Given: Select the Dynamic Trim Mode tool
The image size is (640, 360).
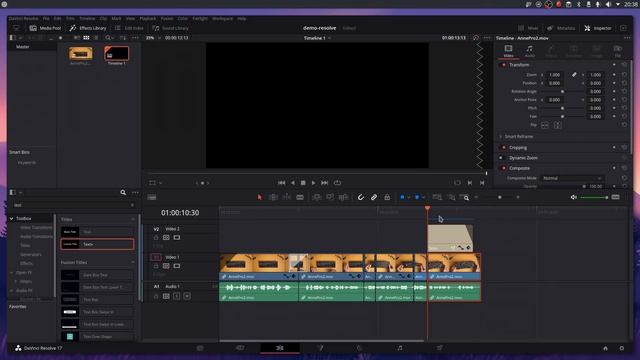Looking at the screenshot, I should click(287, 197).
